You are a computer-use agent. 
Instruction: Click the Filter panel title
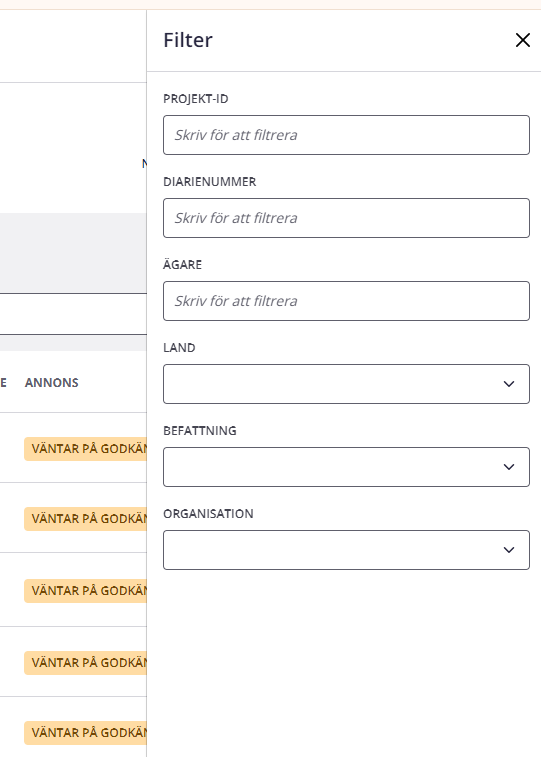188,40
